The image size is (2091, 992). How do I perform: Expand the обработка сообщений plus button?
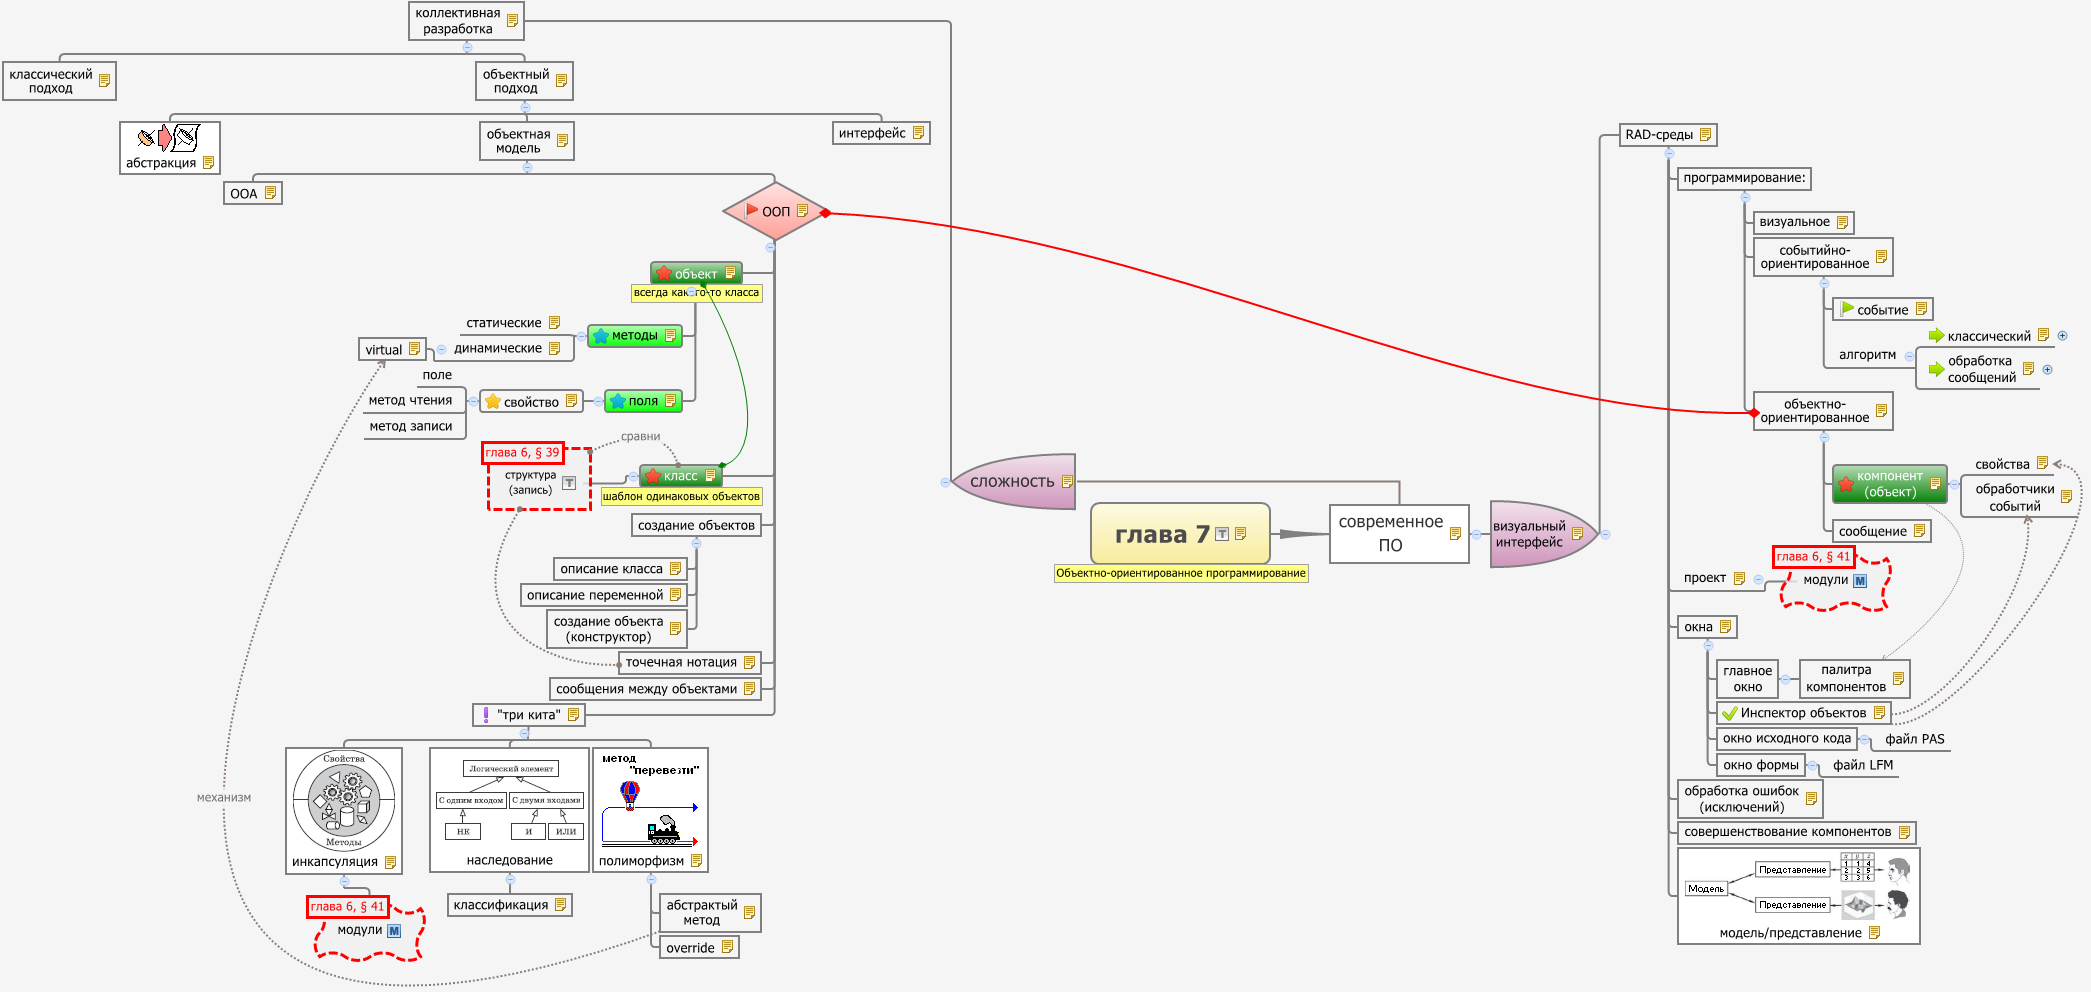tap(2047, 369)
